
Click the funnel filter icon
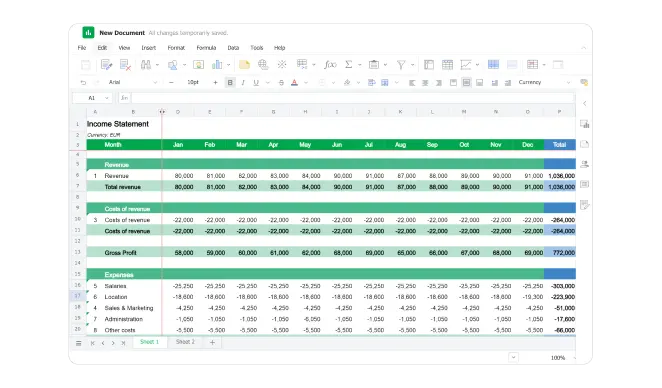401,65
